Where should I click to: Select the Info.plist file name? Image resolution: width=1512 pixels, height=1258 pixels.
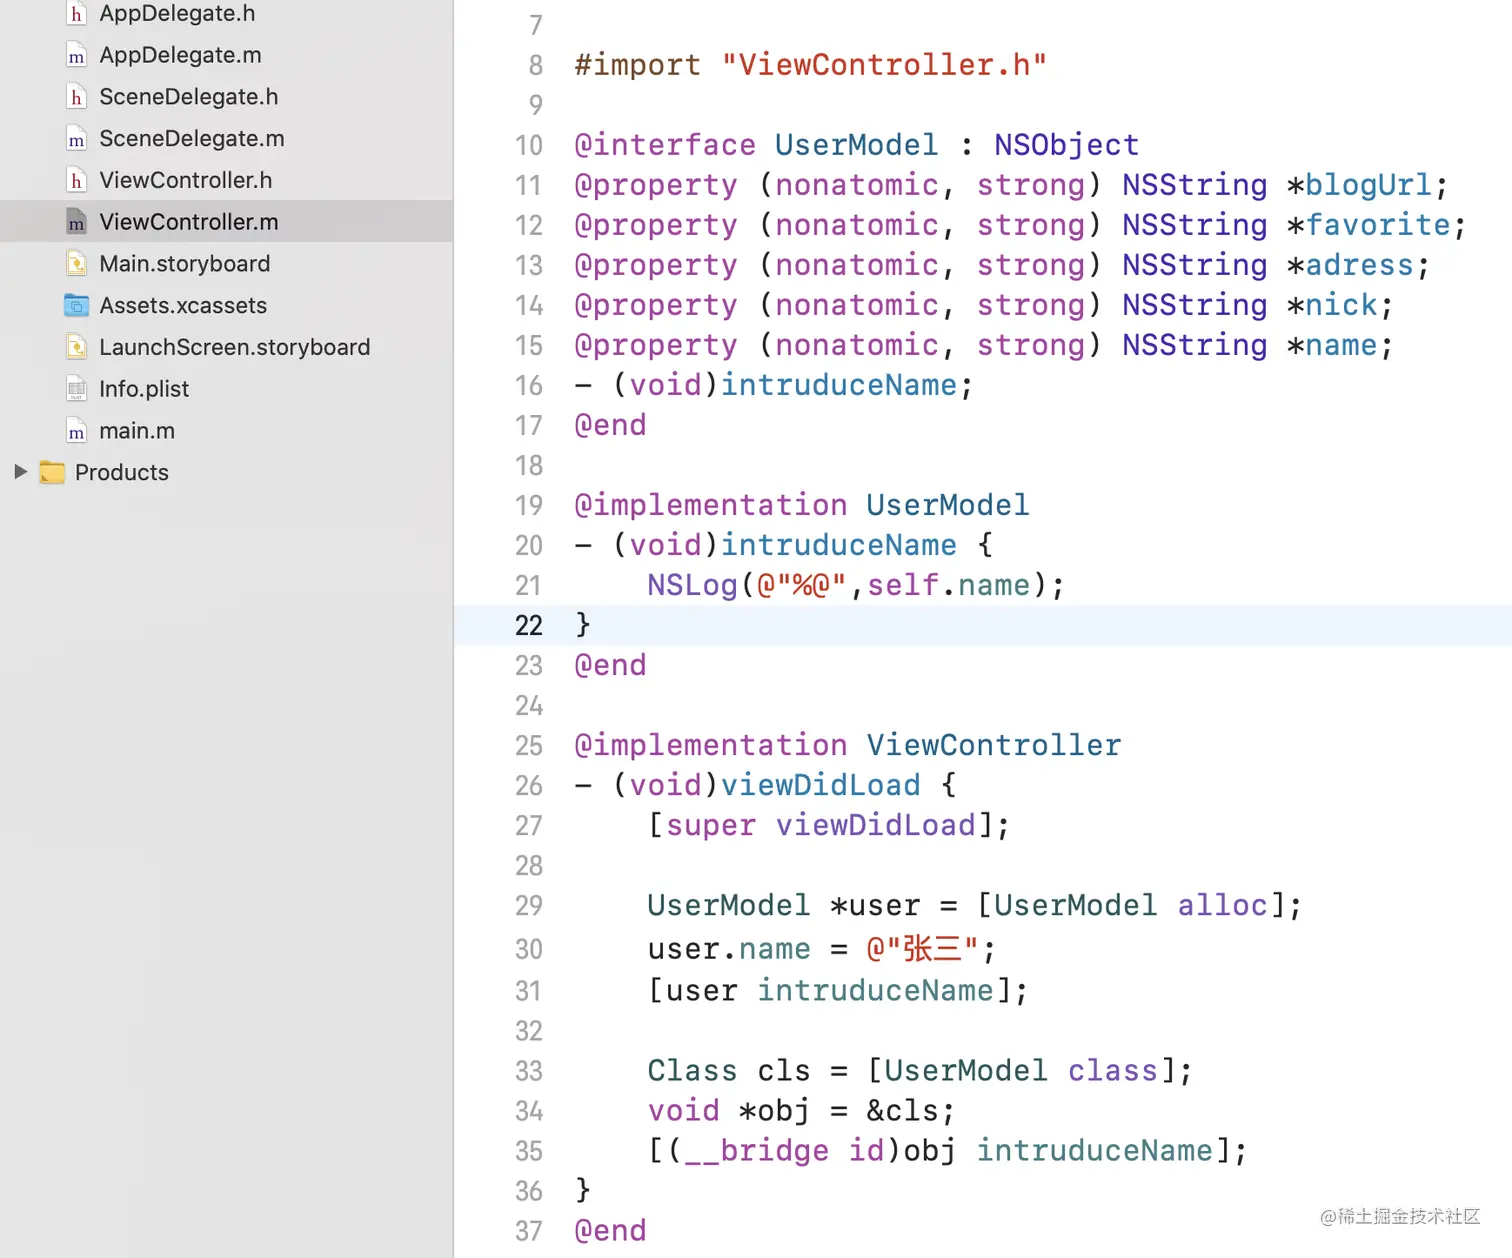pos(144,389)
